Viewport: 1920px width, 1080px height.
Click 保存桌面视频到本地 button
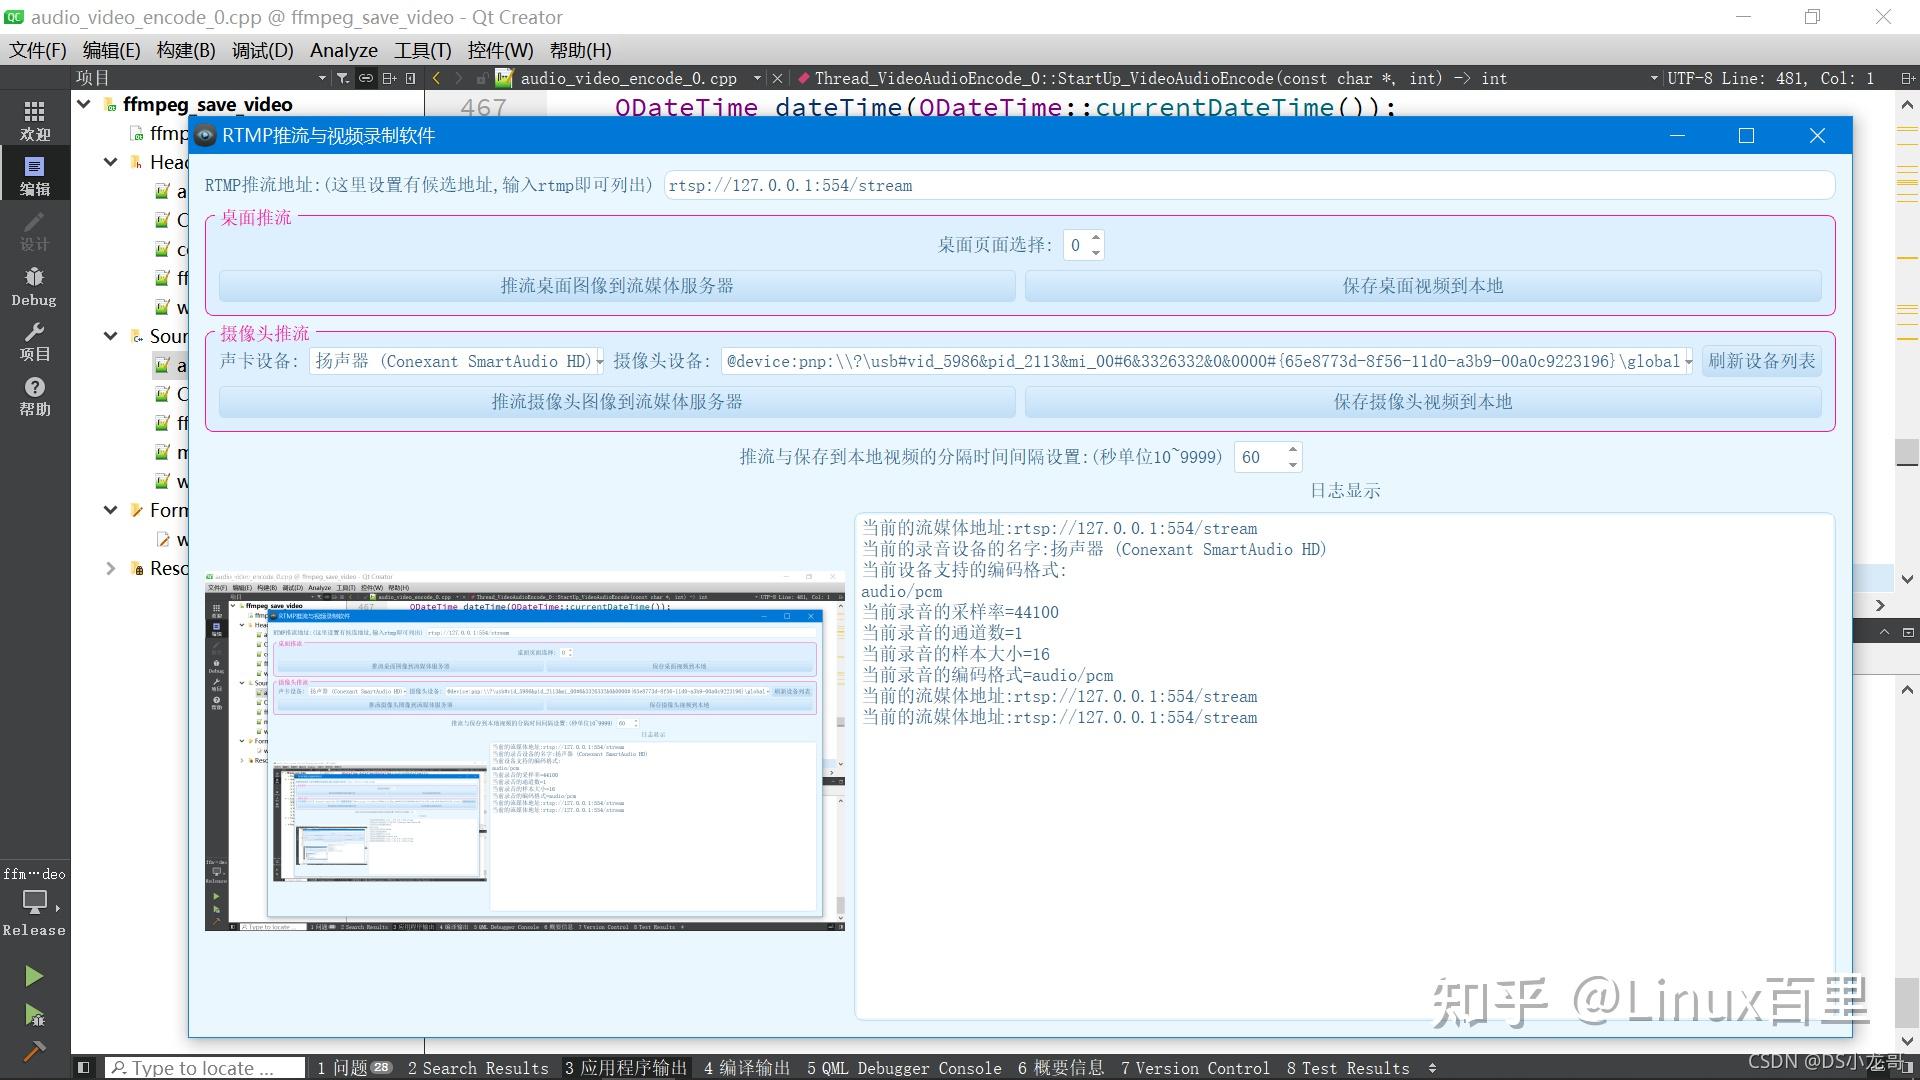click(1427, 286)
